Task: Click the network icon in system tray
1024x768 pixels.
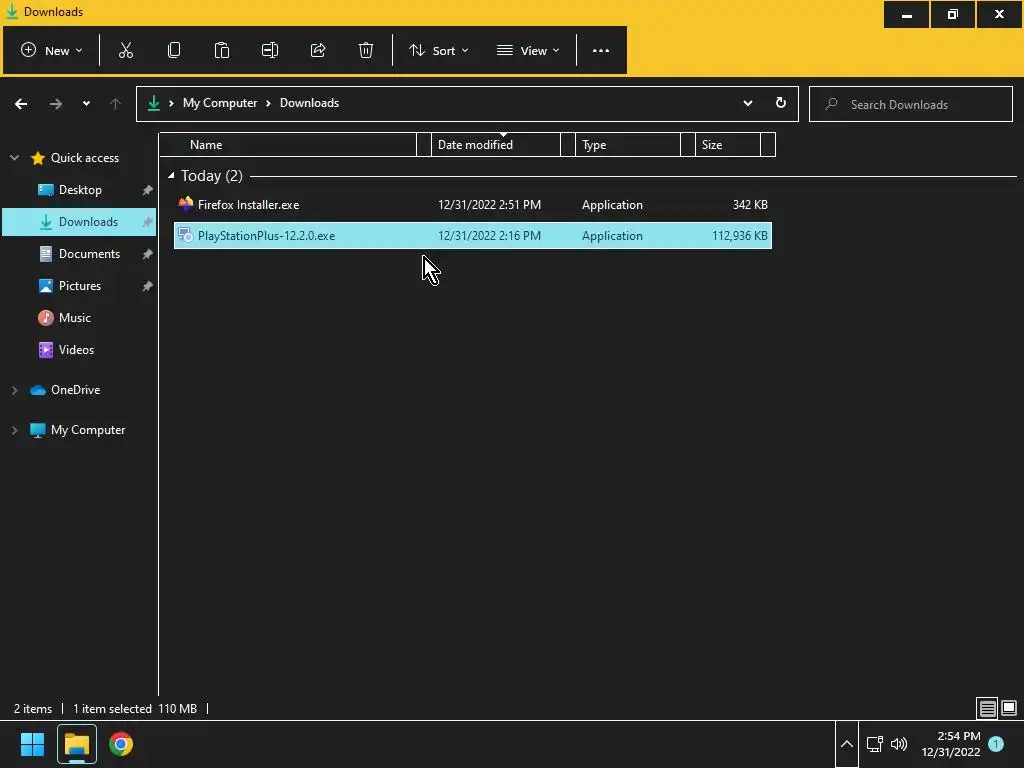Action: [x=874, y=744]
